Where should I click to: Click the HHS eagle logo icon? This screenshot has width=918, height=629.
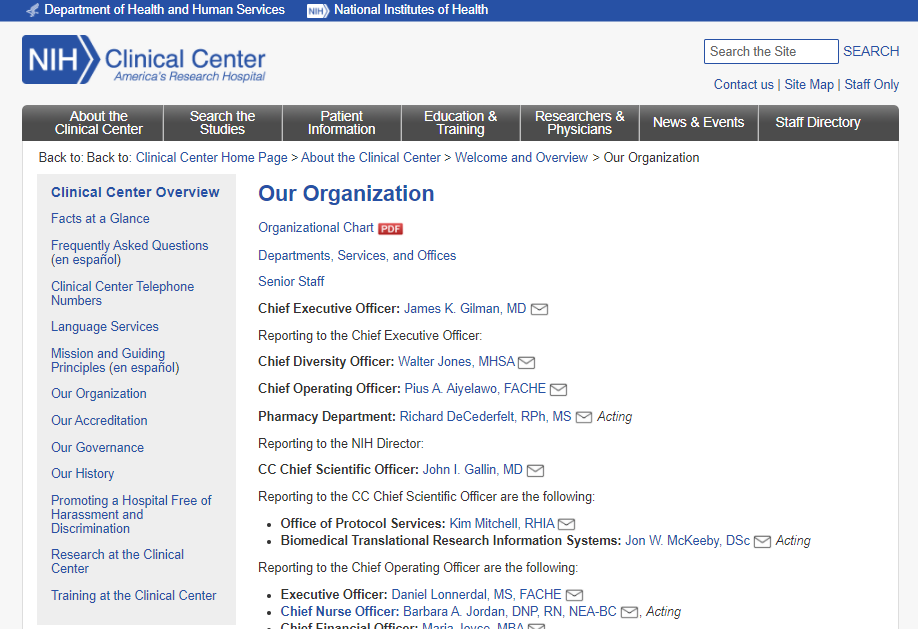(33, 10)
